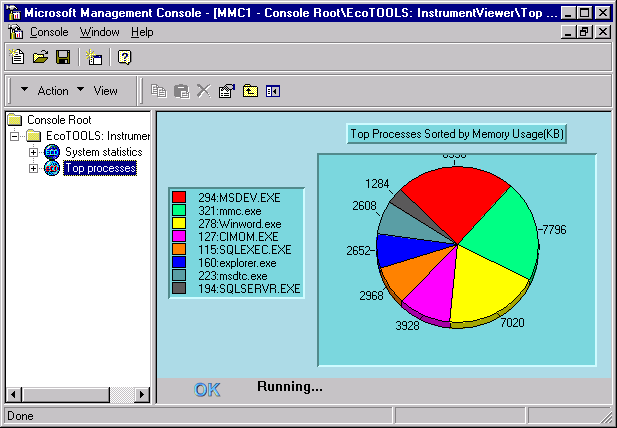Collapse the EcoTOOLS InstrumentViewer node
Screen dimensions: 617x428
click(15, 136)
